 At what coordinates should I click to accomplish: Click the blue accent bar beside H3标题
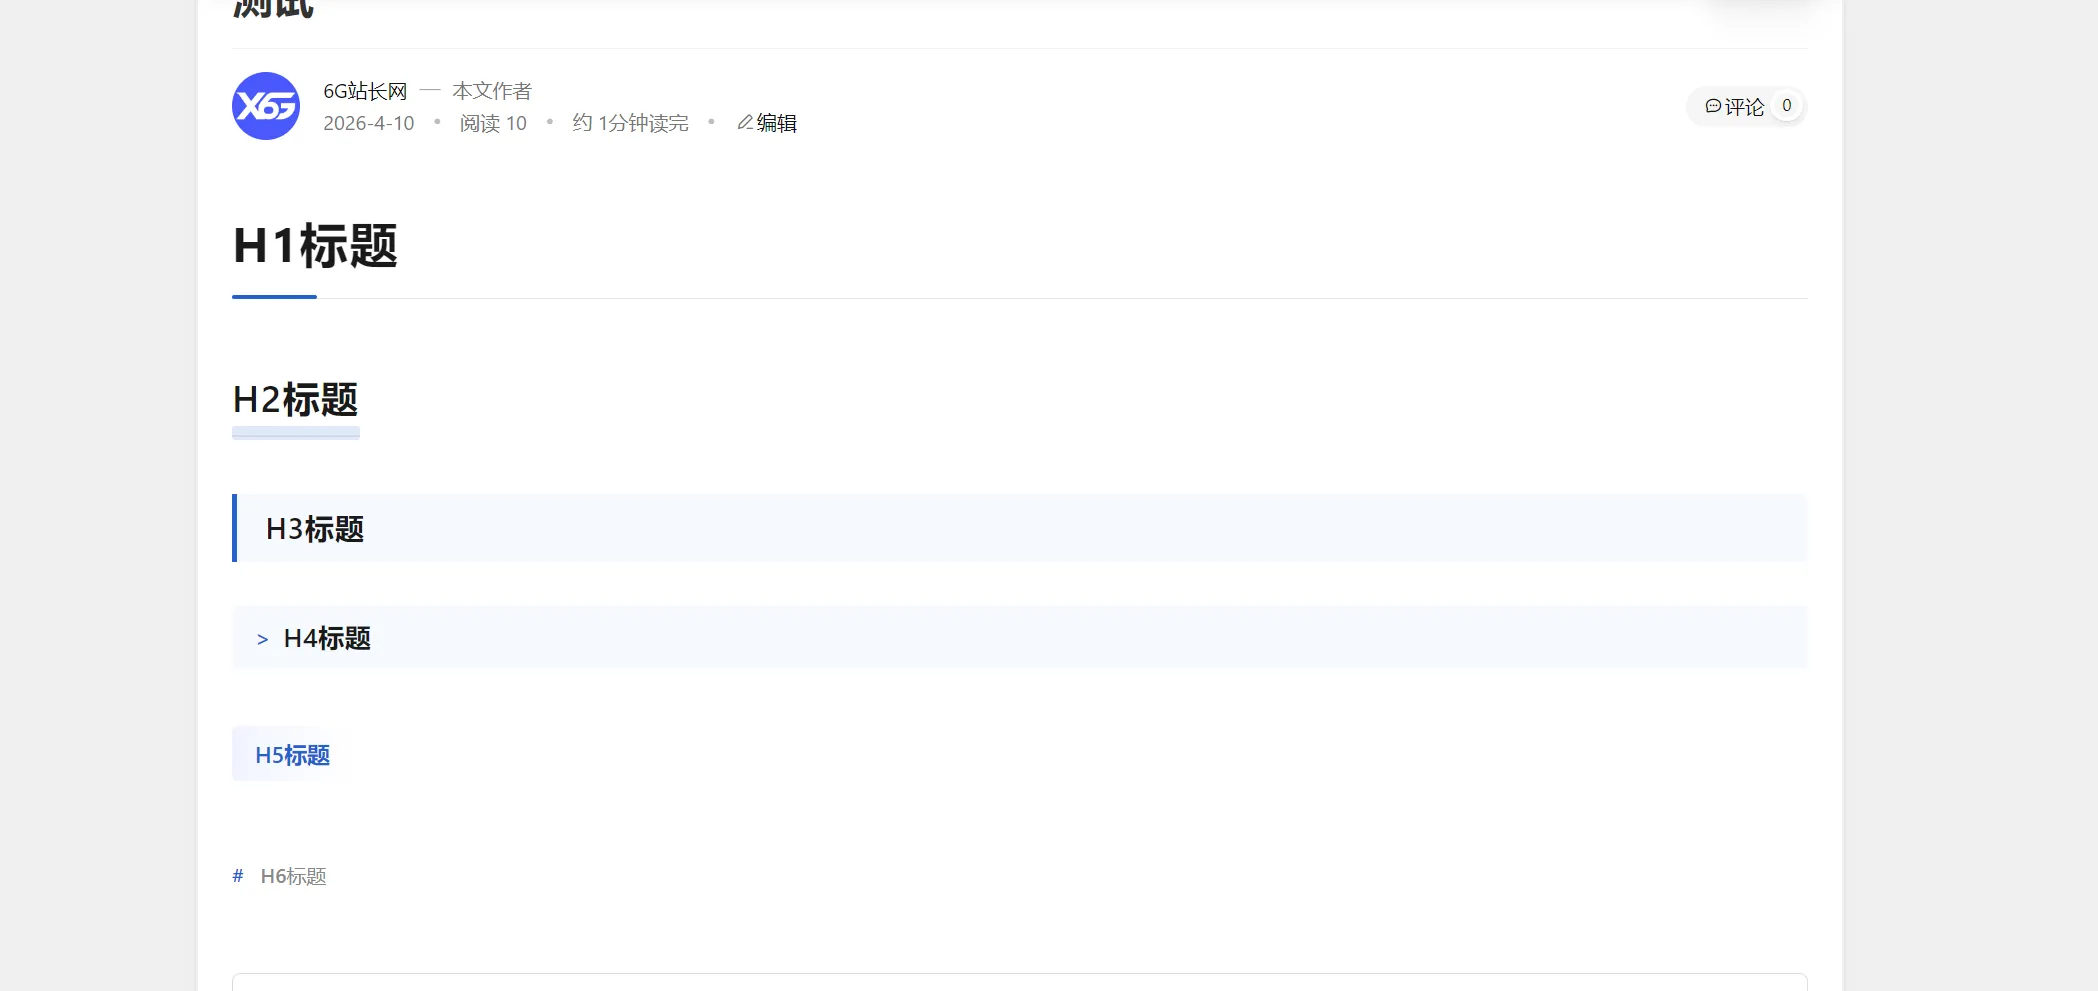click(234, 529)
